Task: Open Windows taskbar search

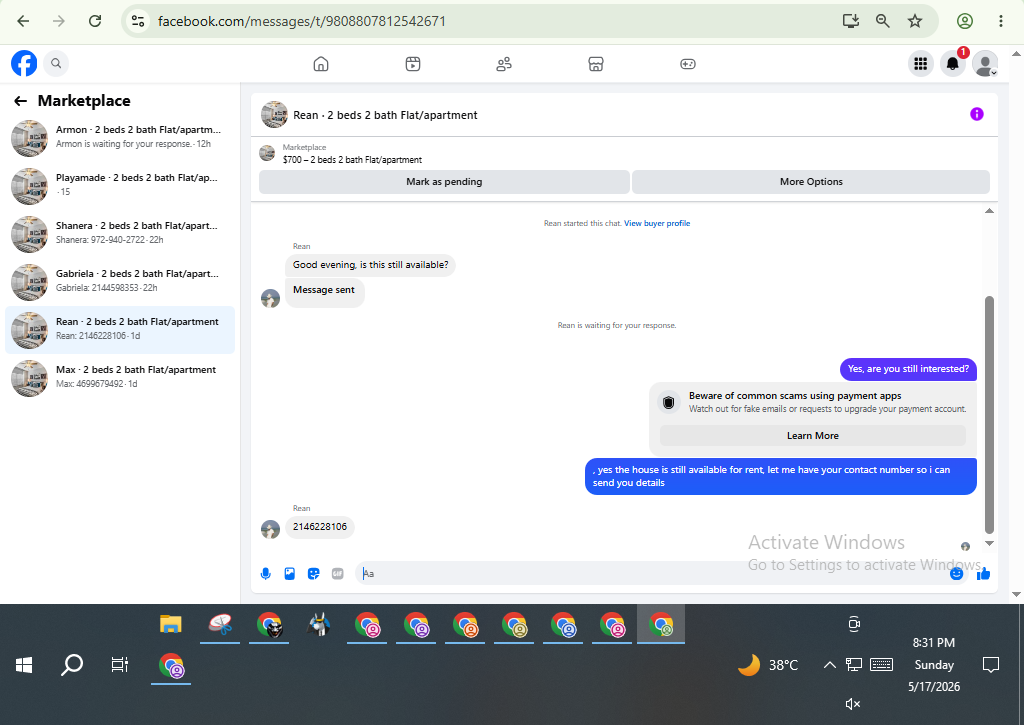Action: coord(72,665)
